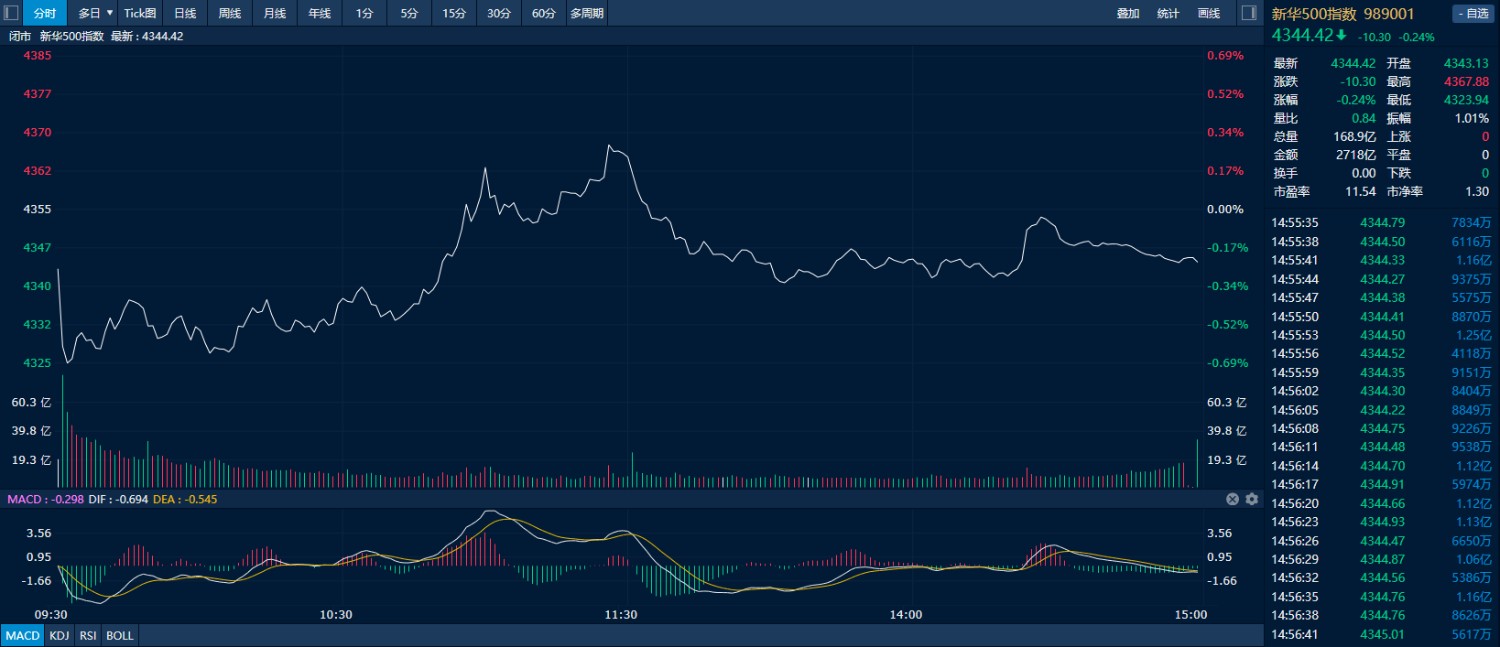This screenshot has width=1500, height=647.
Task: Remove index from 自选 watchlist
Action: pyautogui.click(x=1472, y=13)
